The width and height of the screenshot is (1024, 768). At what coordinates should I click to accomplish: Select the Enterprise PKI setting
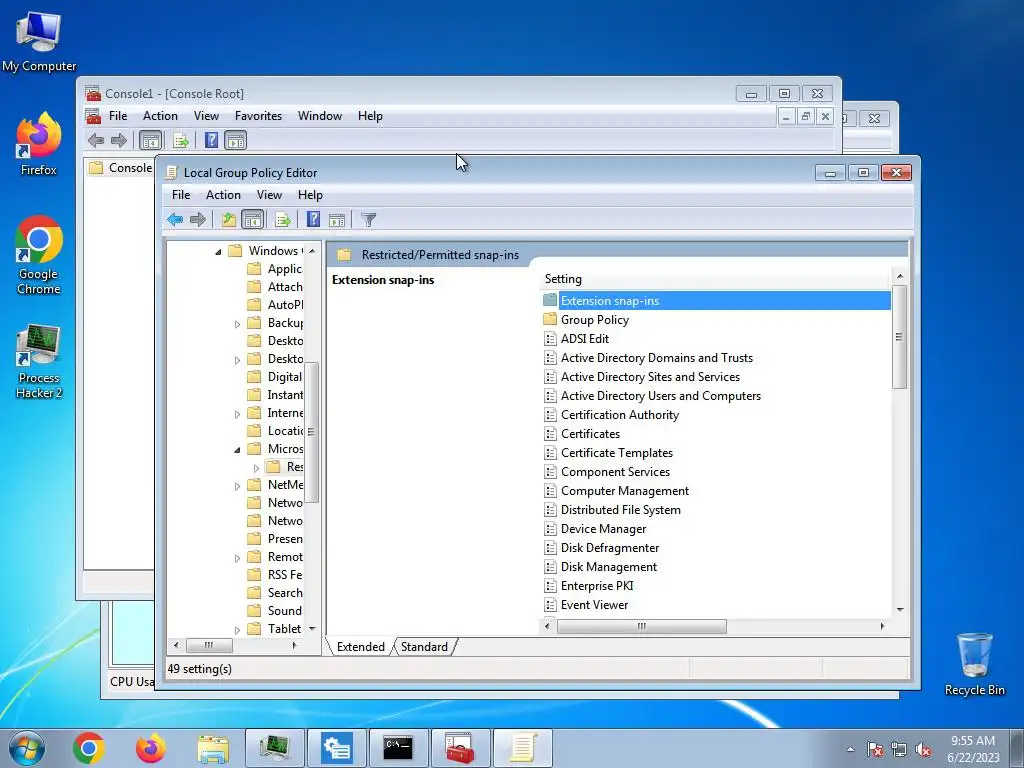[597, 586]
